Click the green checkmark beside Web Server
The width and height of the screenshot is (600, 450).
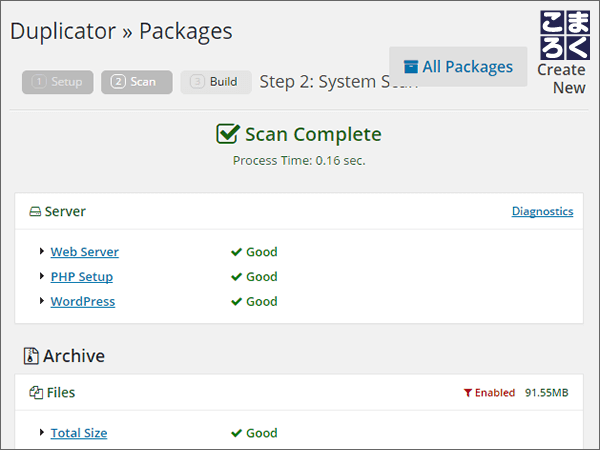(x=236, y=252)
